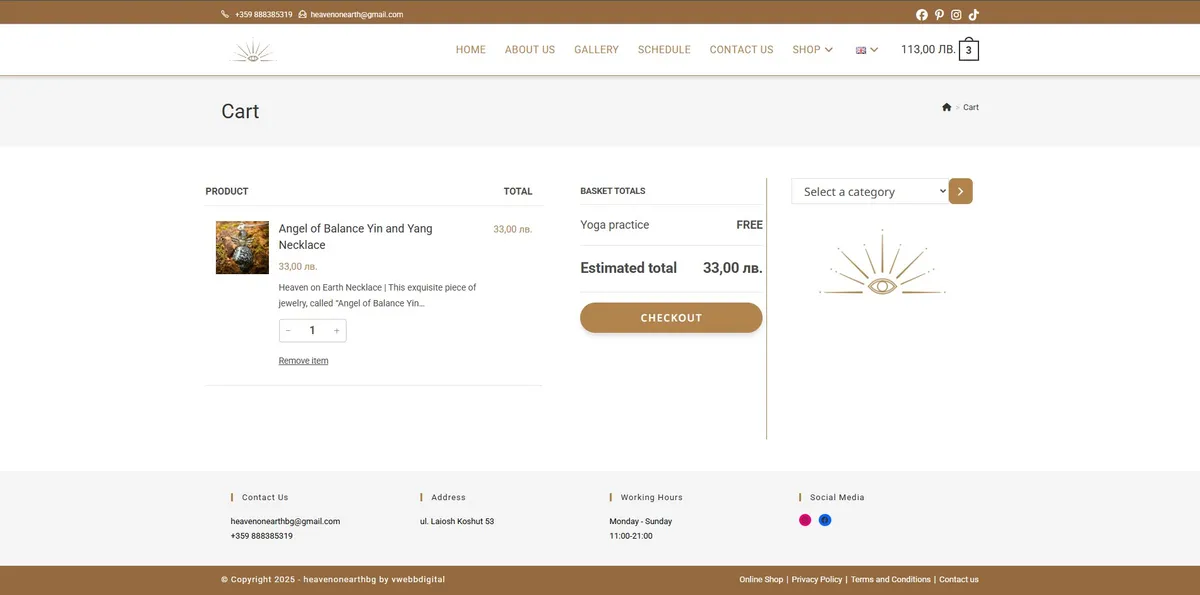Open the blue Facebook footer icon
The width and height of the screenshot is (1200, 595).
coord(825,520)
